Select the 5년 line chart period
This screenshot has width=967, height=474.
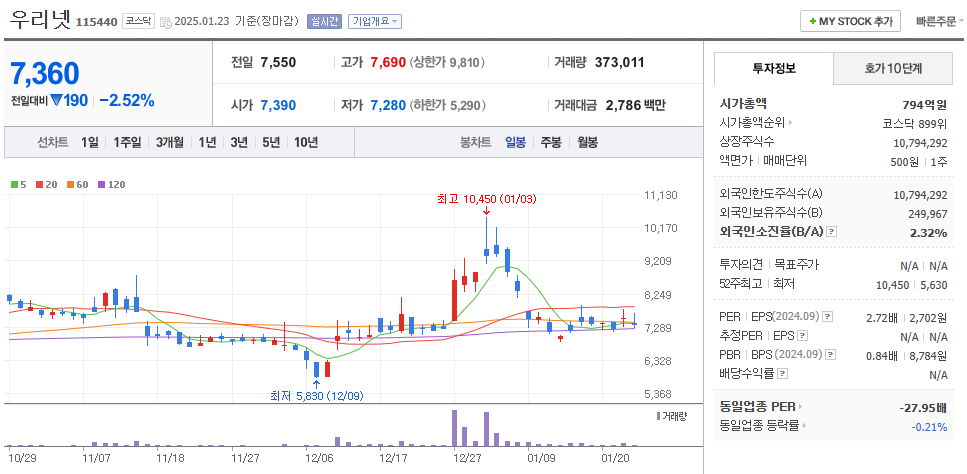pyautogui.click(x=271, y=142)
